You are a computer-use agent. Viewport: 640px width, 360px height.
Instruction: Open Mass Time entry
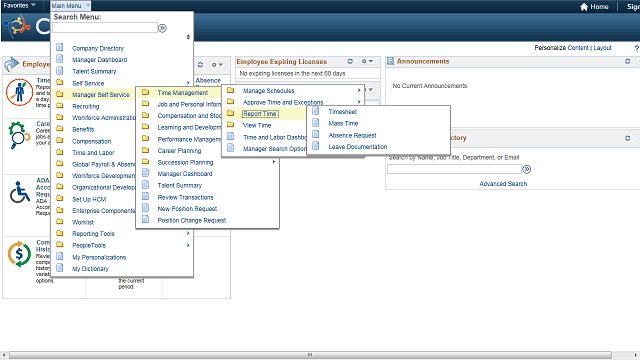tap(343, 123)
